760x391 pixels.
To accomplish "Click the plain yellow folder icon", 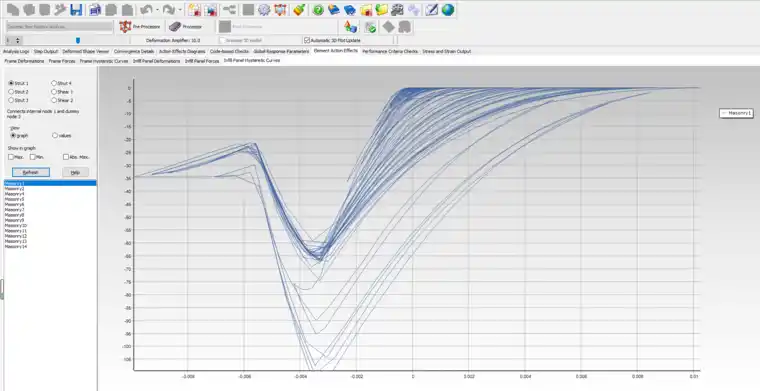I will pos(382,9).
